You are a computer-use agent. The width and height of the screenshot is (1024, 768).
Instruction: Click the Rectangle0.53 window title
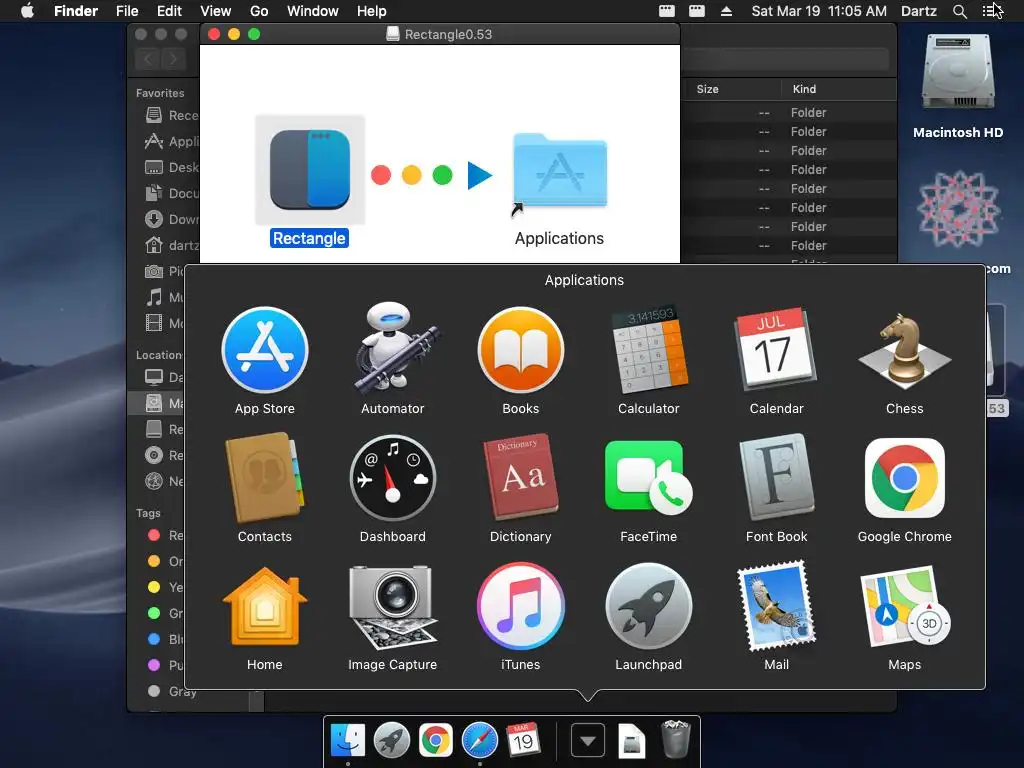coord(448,34)
